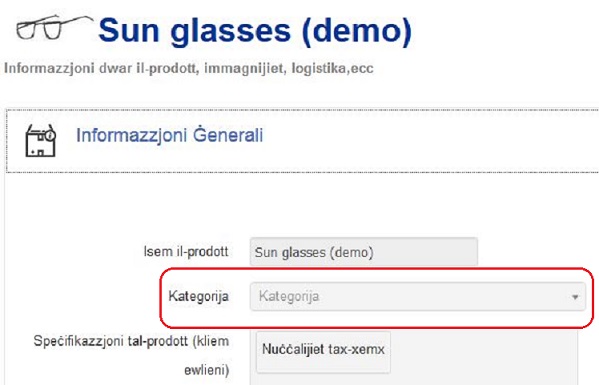Open the Kategorija dropdown
The height and width of the screenshot is (385, 599).
pyautogui.click(x=418, y=296)
